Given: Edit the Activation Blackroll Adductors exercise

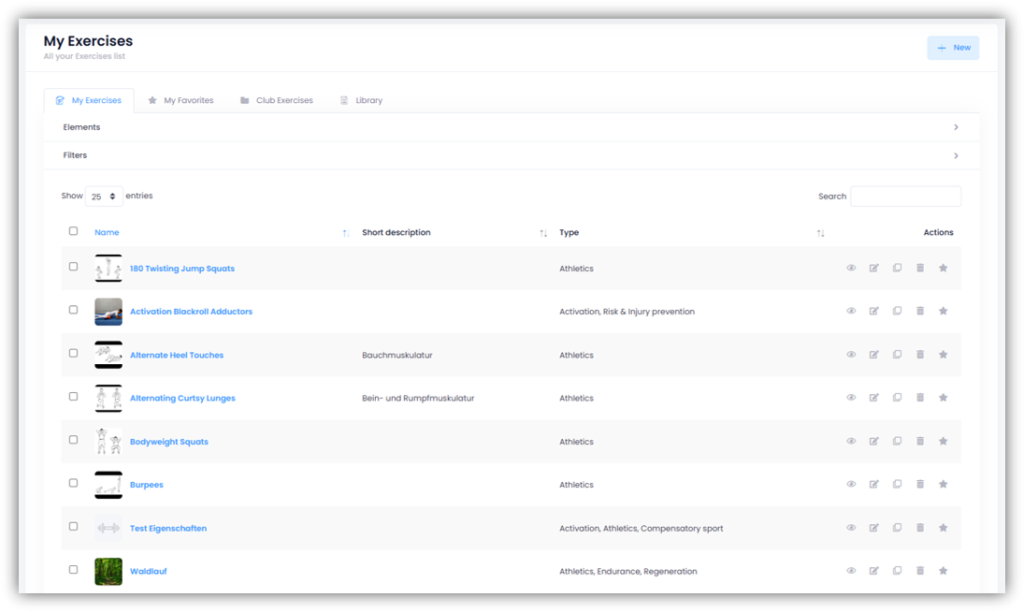Looking at the screenshot, I should pyautogui.click(x=874, y=311).
